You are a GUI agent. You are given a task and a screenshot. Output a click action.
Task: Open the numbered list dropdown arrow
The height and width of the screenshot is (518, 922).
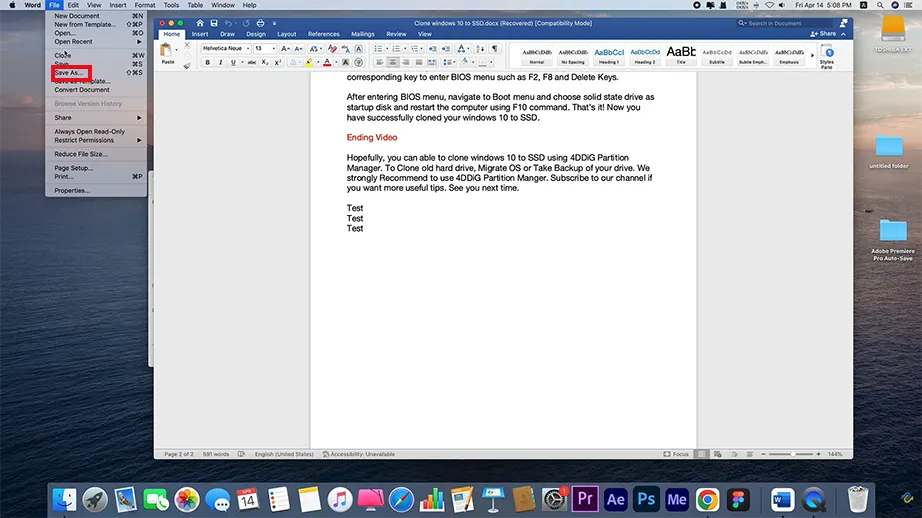click(x=405, y=49)
